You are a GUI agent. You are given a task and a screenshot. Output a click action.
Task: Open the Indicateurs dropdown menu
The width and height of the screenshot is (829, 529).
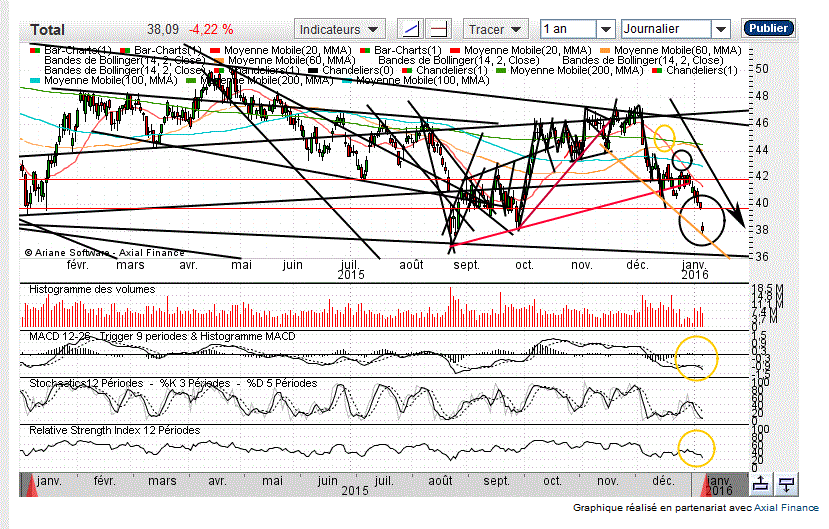pyautogui.click(x=339, y=29)
